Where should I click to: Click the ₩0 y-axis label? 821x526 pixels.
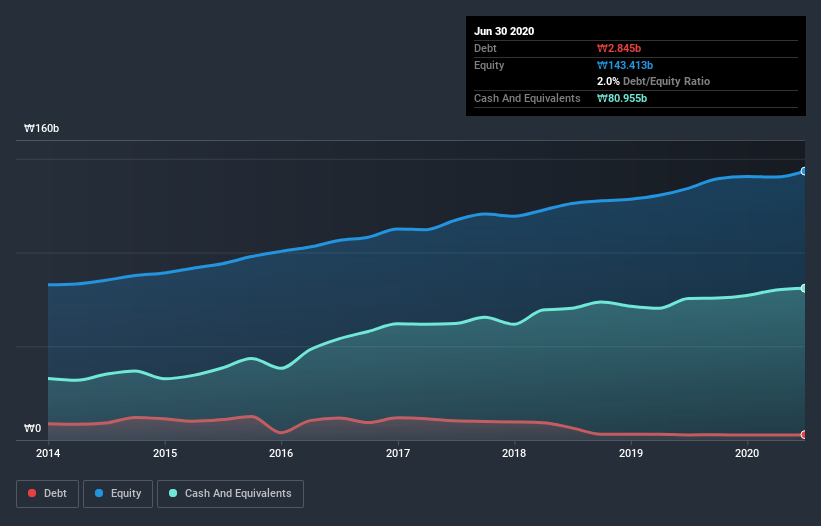point(32,428)
